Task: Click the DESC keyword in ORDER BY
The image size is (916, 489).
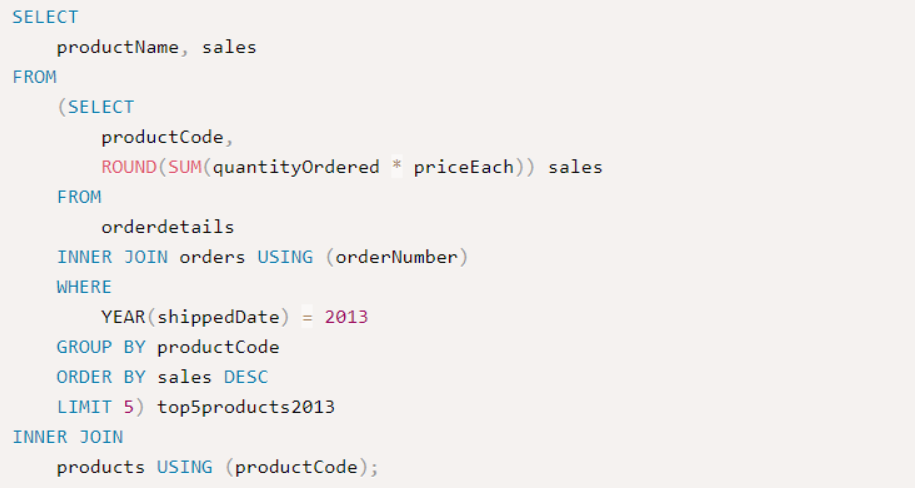Action: pos(246,377)
